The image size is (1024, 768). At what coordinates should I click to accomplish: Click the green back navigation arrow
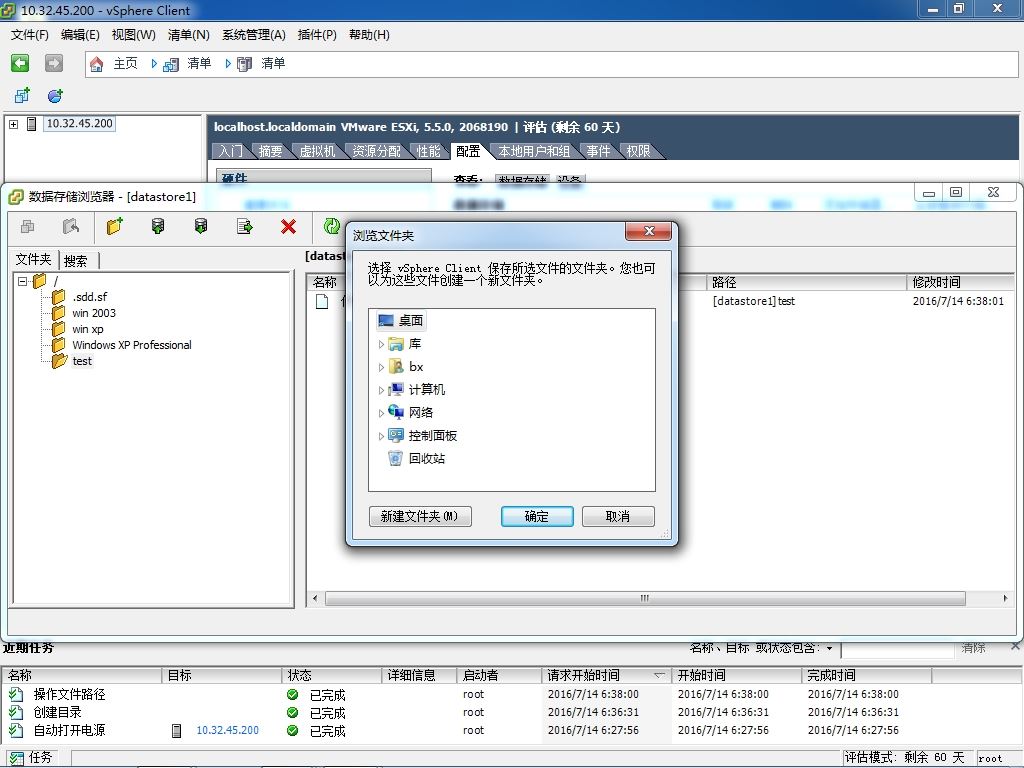click(20, 63)
